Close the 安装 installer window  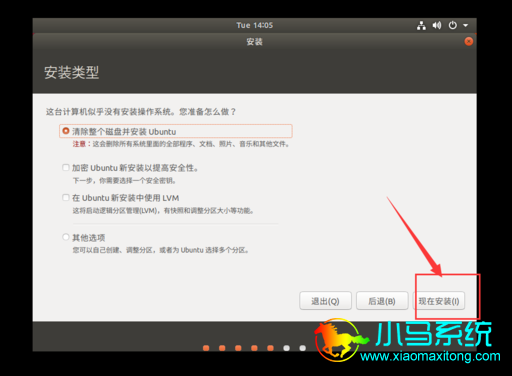click(469, 41)
